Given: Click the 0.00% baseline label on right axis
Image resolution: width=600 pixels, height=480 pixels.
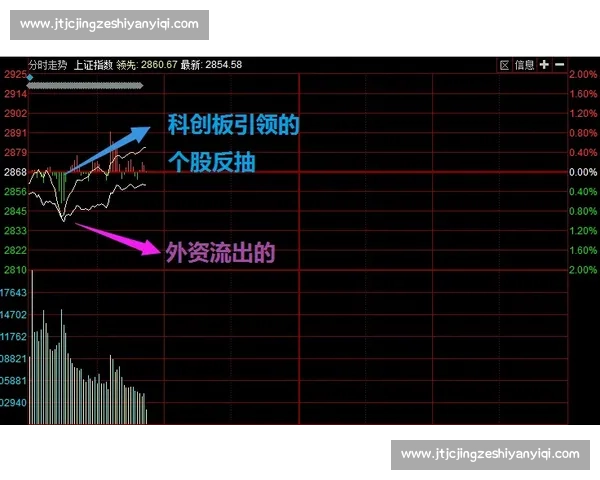Looking at the screenshot, I should pyautogui.click(x=582, y=173).
